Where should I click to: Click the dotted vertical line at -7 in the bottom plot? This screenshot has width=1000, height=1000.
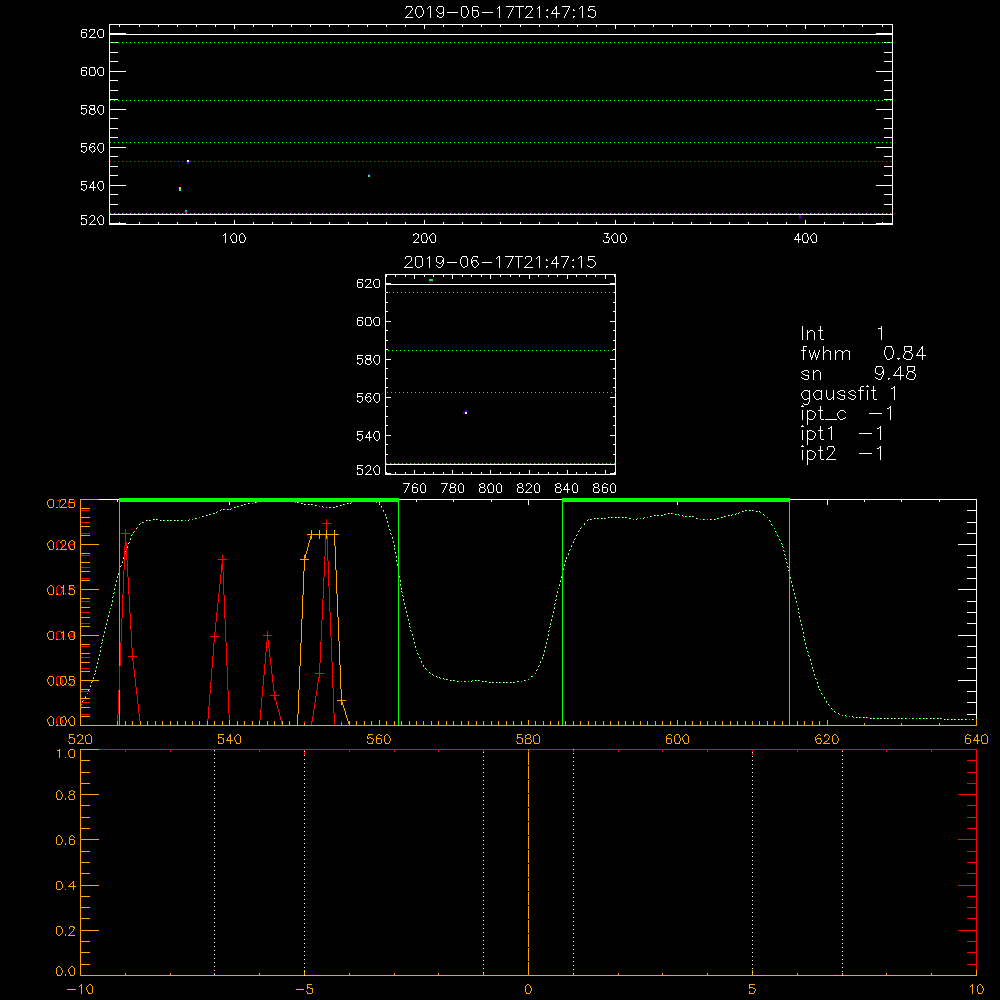214,862
